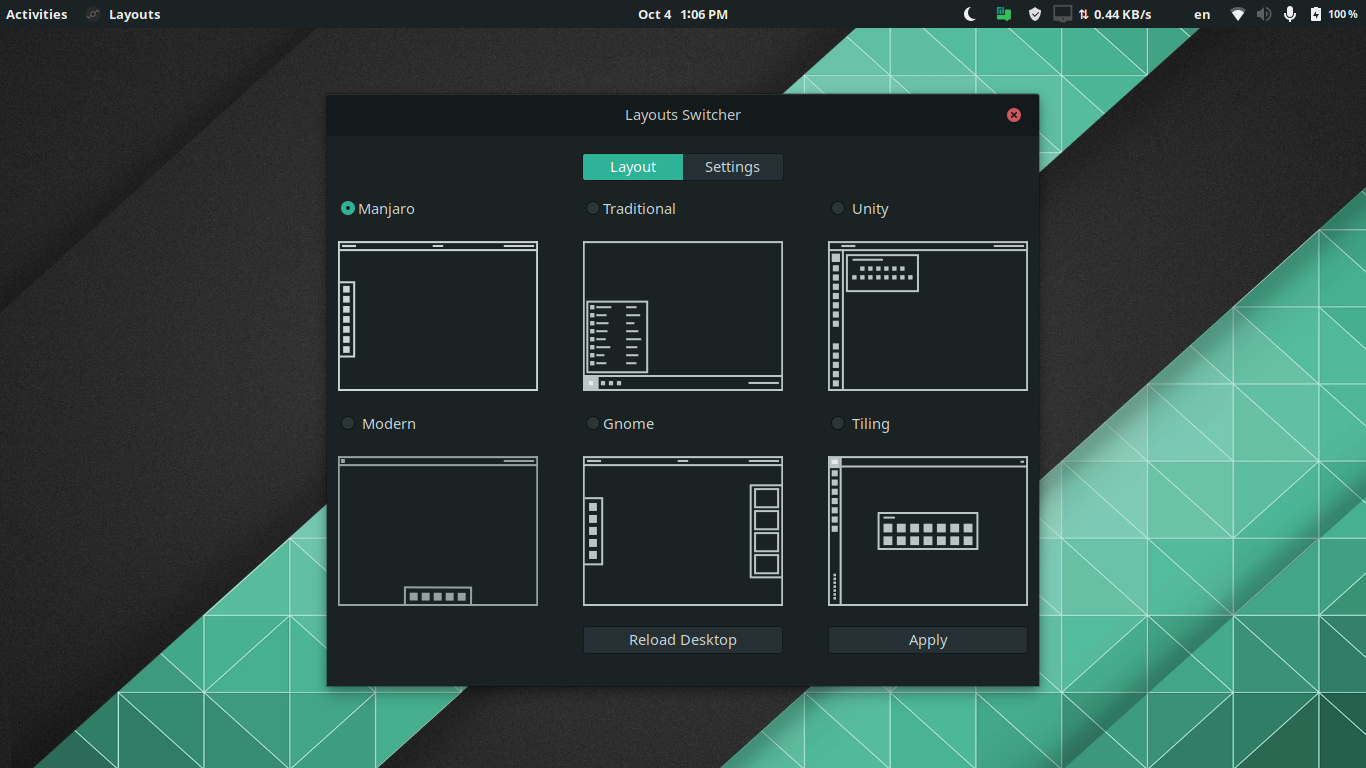Choose the Tiling layout option

(x=838, y=423)
